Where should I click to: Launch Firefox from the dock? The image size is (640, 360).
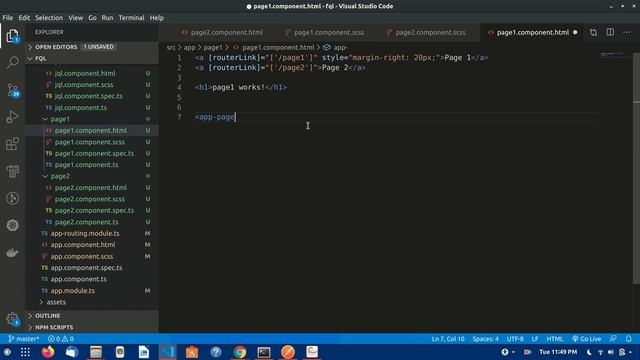tap(48, 352)
